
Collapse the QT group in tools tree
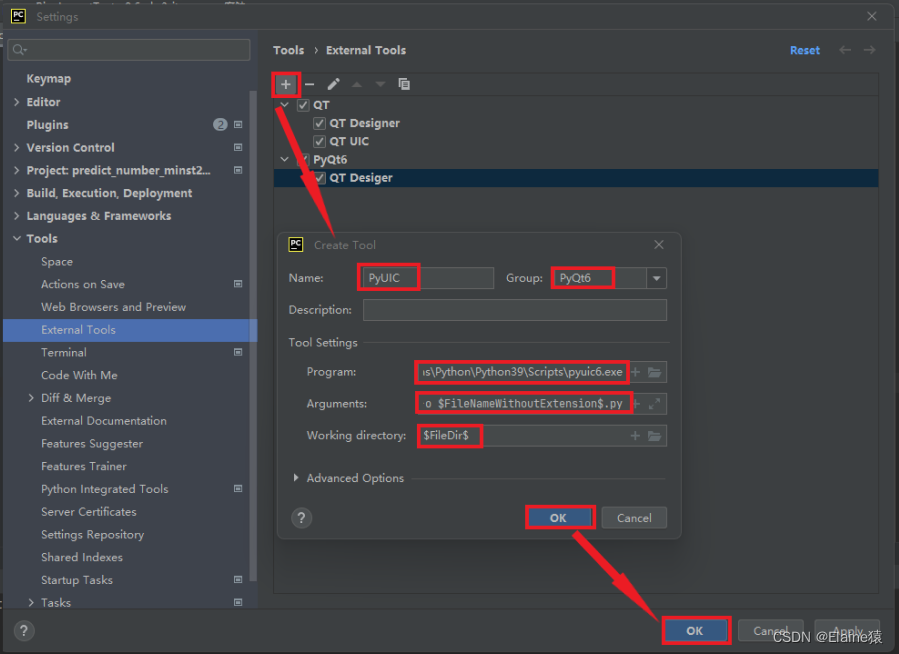pos(284,105)
